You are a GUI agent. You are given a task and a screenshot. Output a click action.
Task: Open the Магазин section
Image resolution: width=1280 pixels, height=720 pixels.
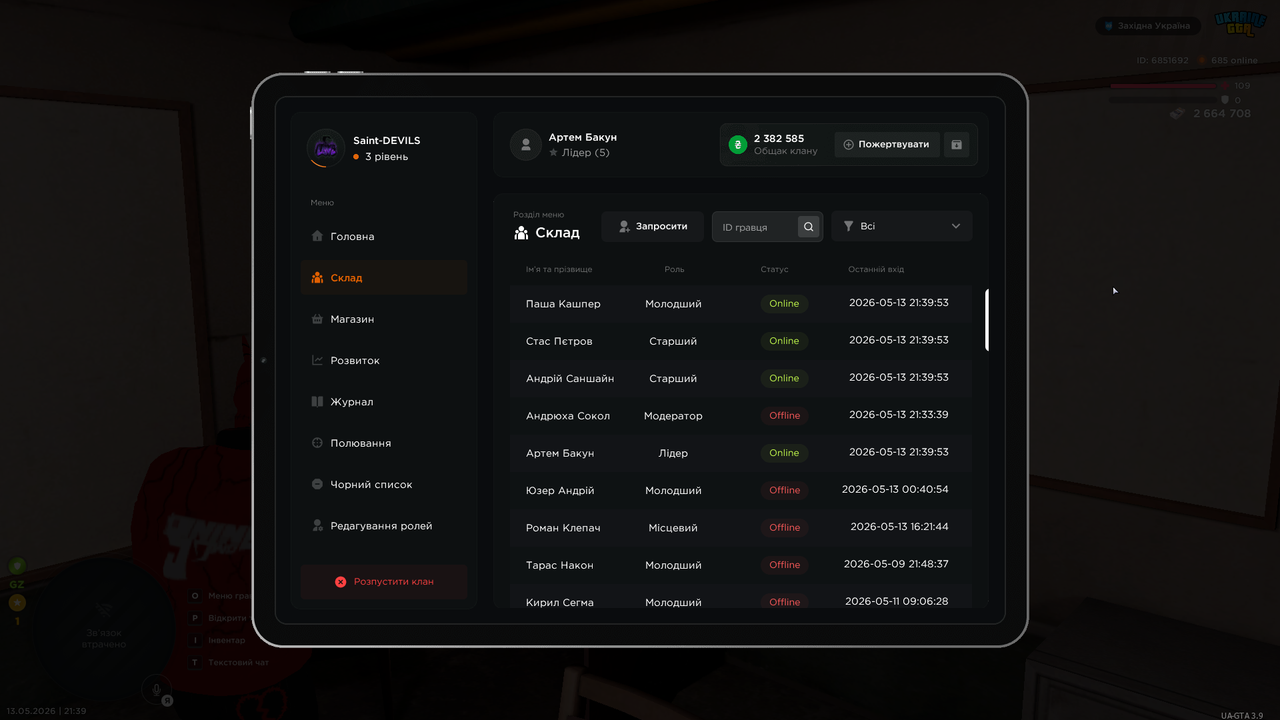point(384,319)
